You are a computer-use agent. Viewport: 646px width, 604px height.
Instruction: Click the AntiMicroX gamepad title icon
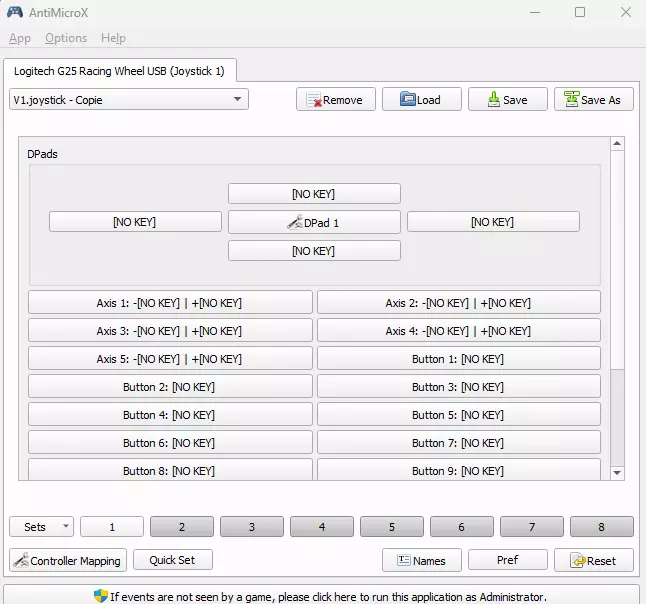[15, 12]
